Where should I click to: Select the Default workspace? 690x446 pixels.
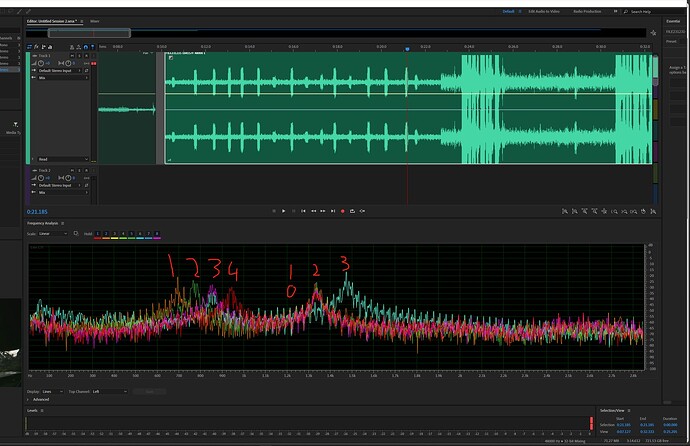pos(508,11)
